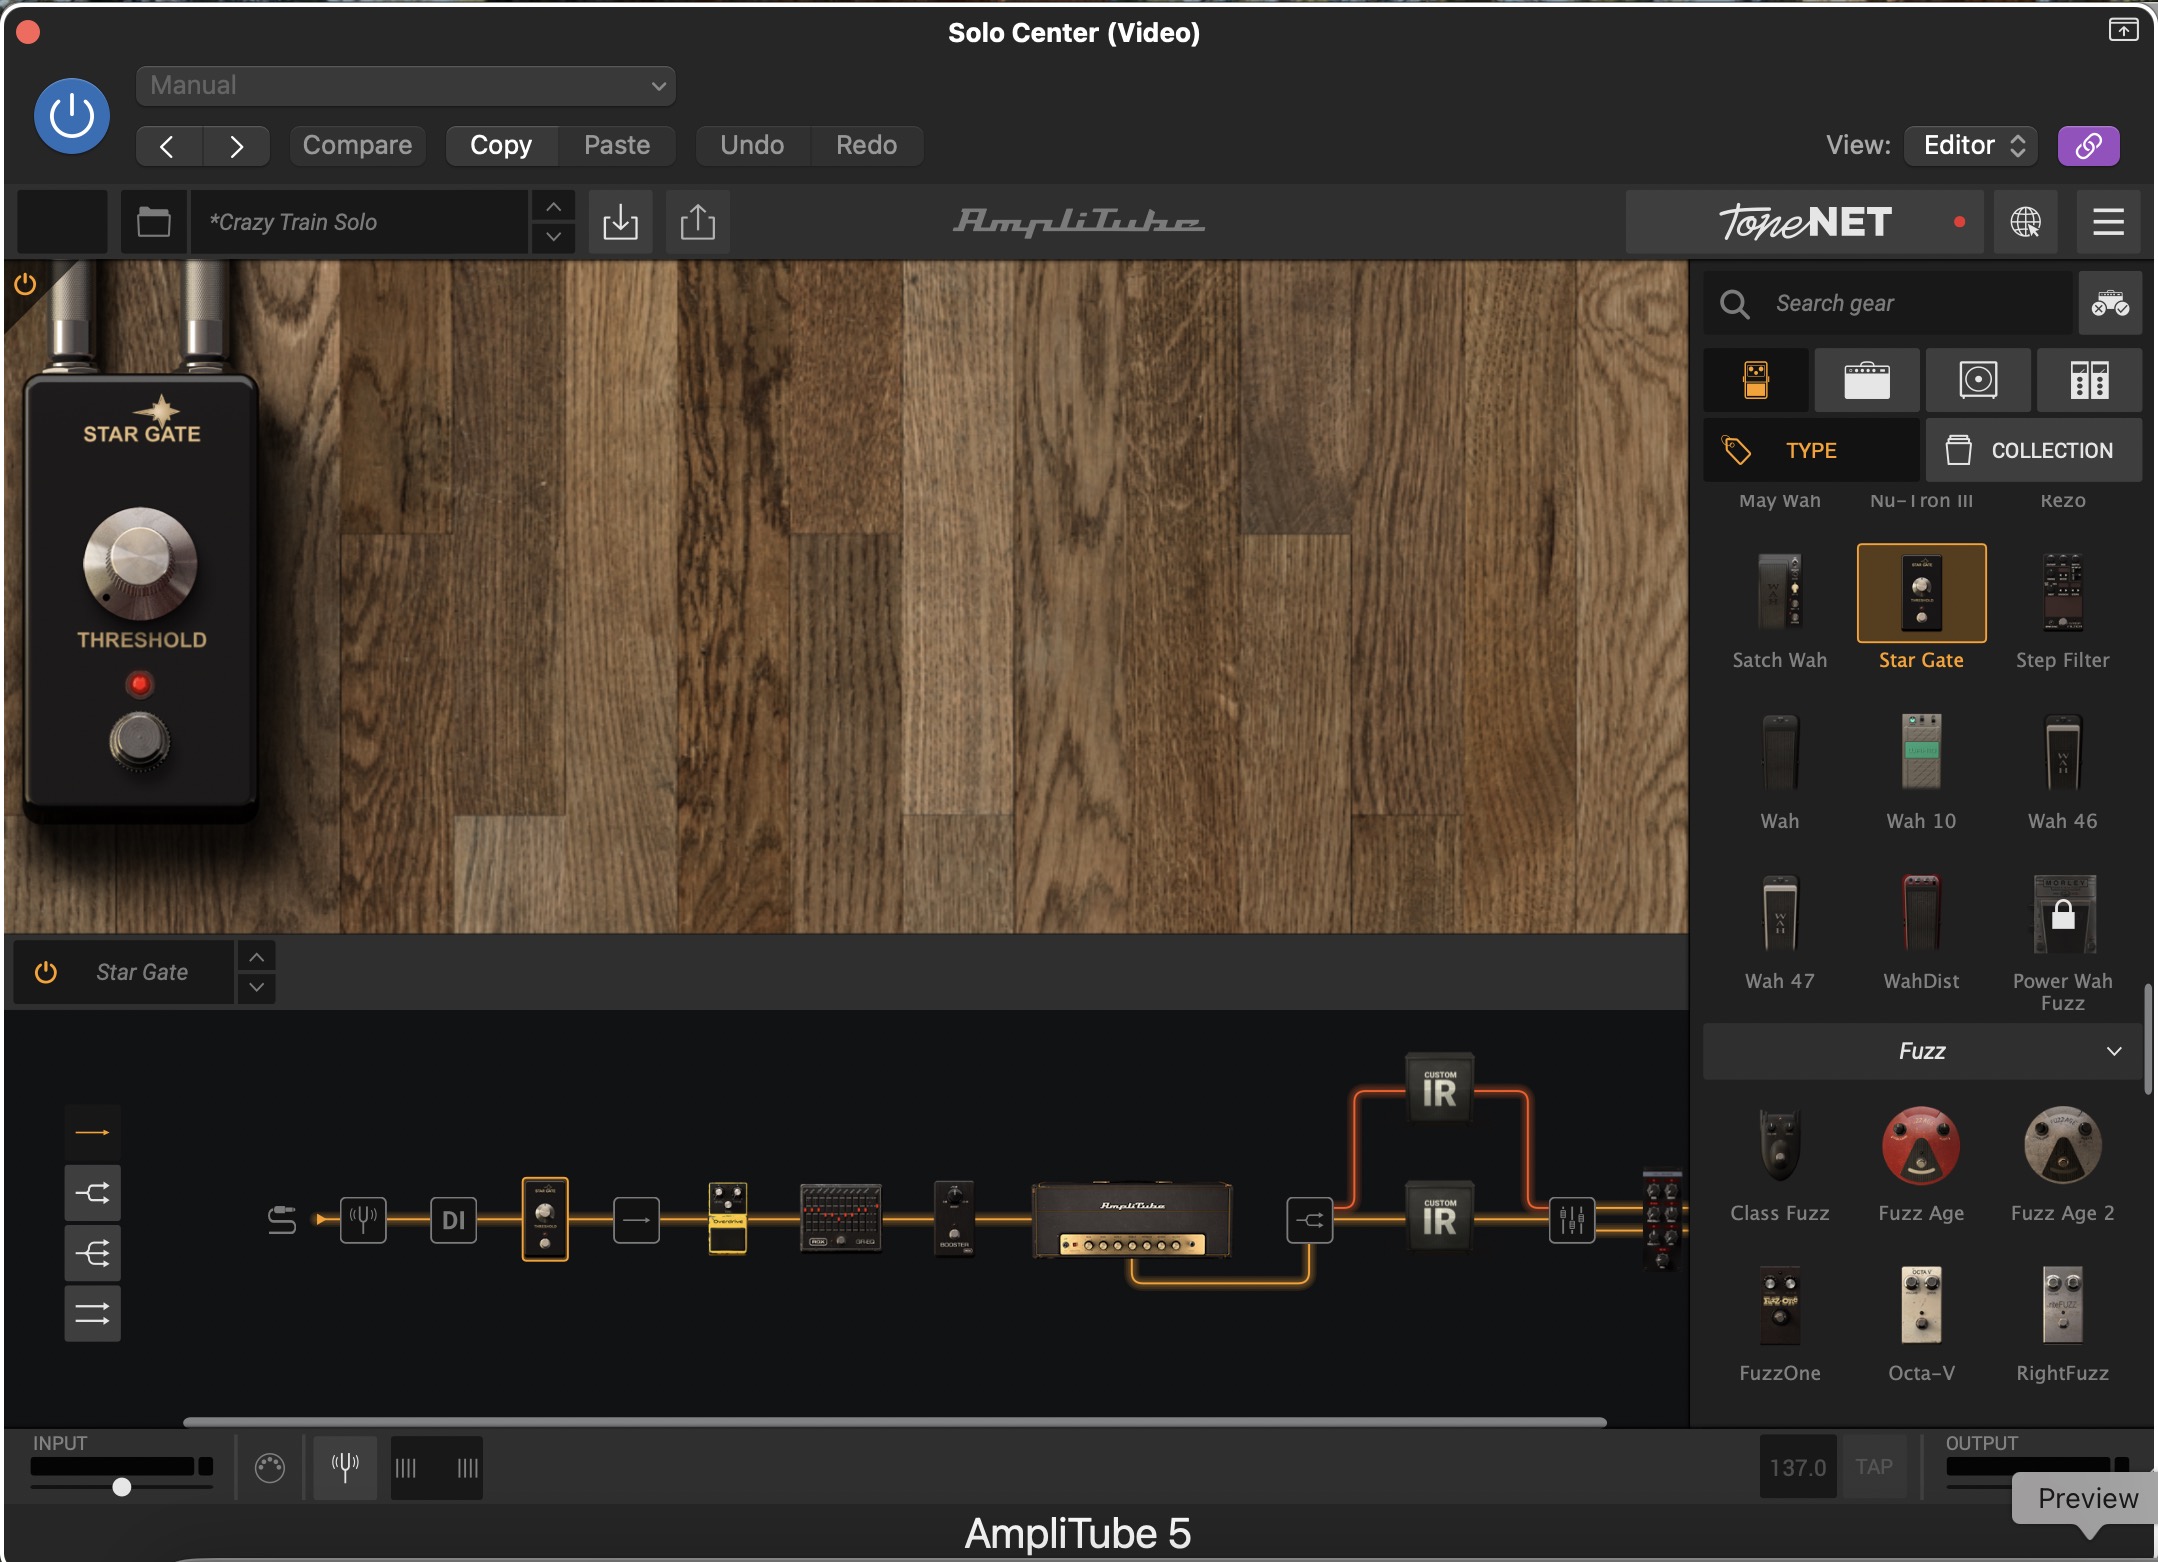
Task: Open the Manual preset dropdown
Action: (x=406, y=86)
